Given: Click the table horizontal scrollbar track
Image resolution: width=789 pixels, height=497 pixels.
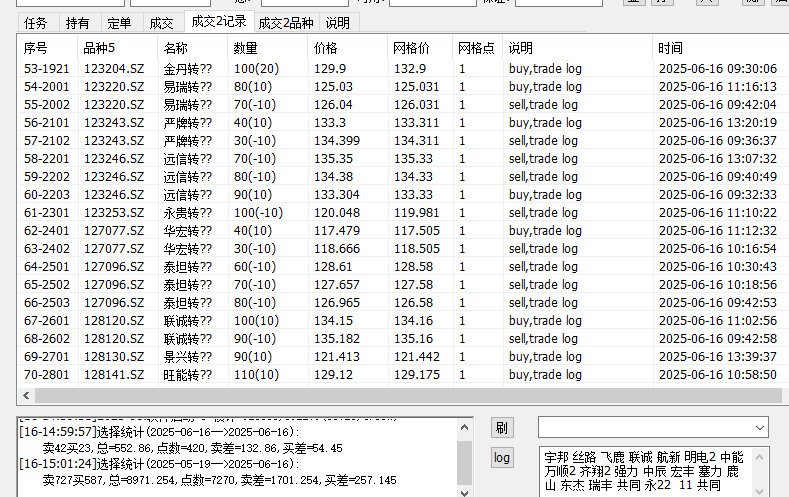Looking at the screenshot, I should tap(408, 395).
